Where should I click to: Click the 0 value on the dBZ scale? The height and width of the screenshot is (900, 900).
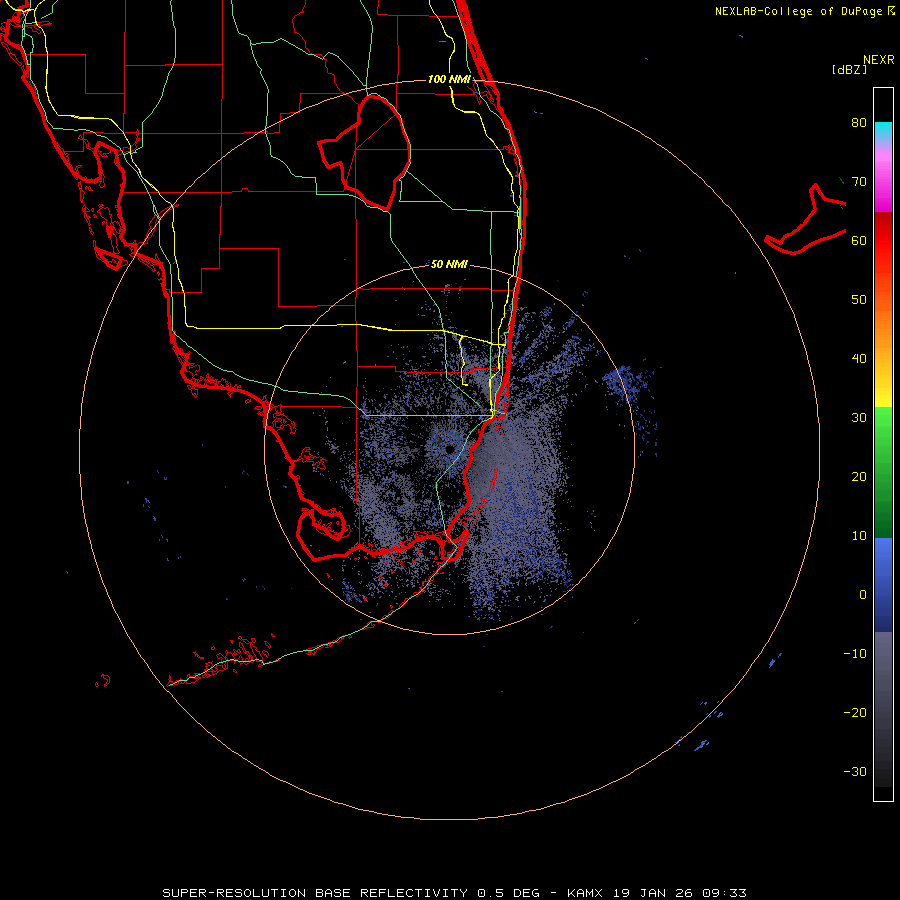pyautogui.click(x=863, y=595)
